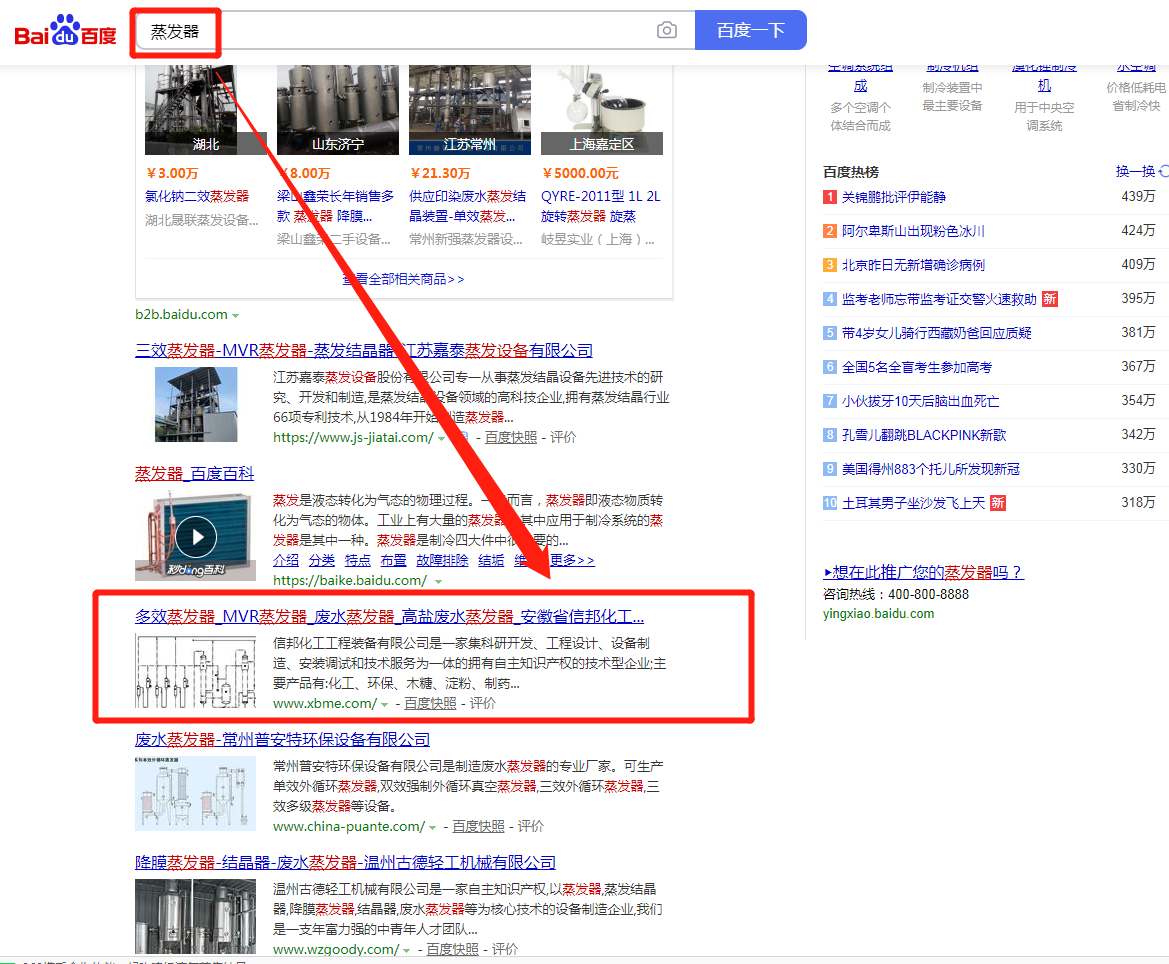Click 评价 beside the china-puante.com result

click(531, 827)
